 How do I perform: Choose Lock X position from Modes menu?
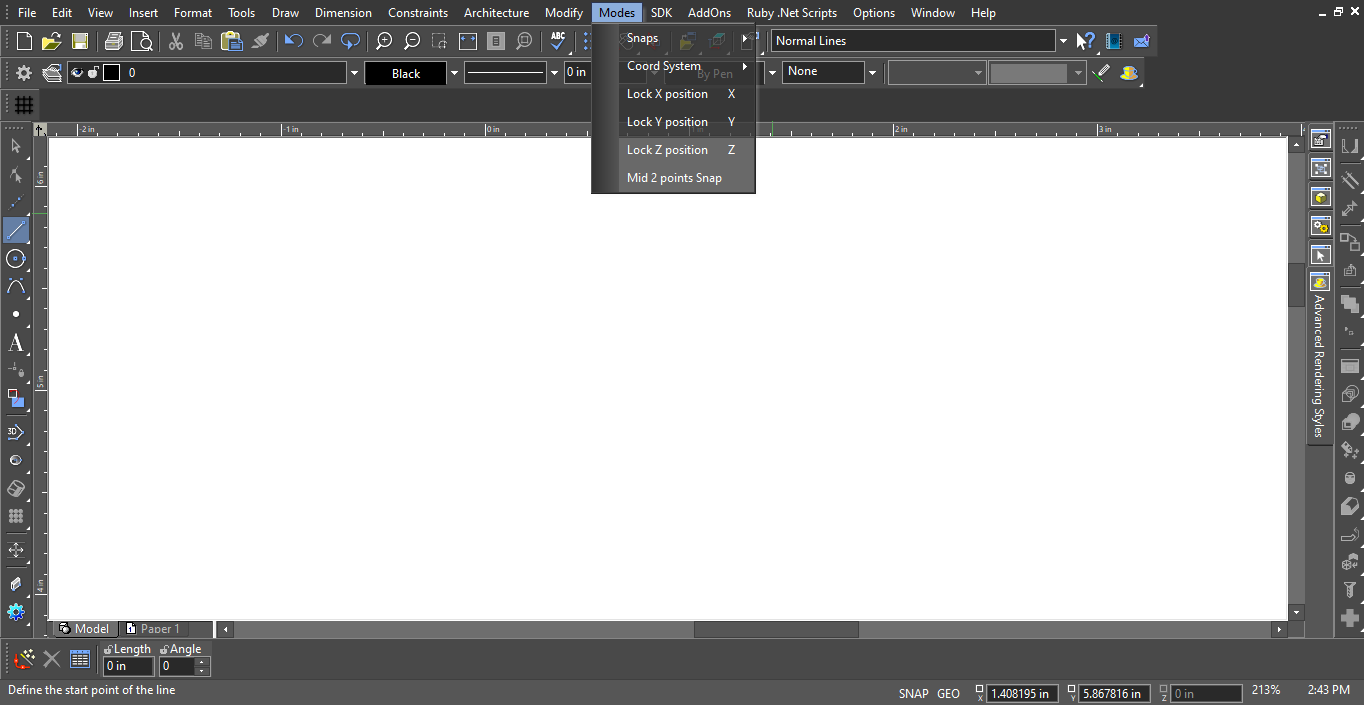click(667, 94)
